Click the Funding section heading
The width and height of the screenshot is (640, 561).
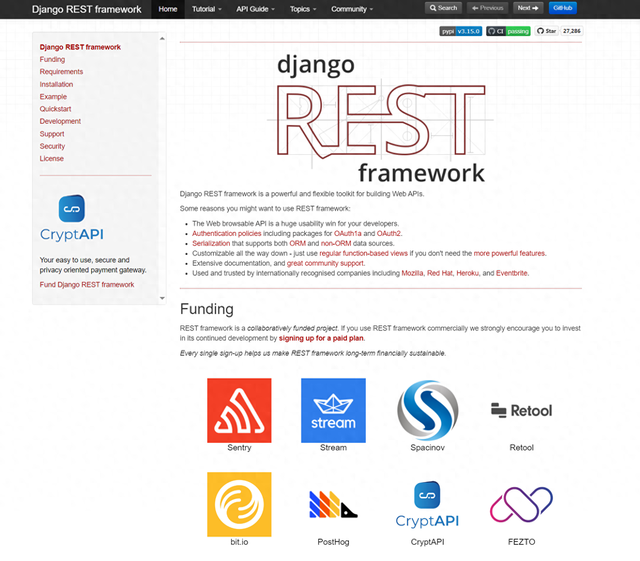(207, 309)
